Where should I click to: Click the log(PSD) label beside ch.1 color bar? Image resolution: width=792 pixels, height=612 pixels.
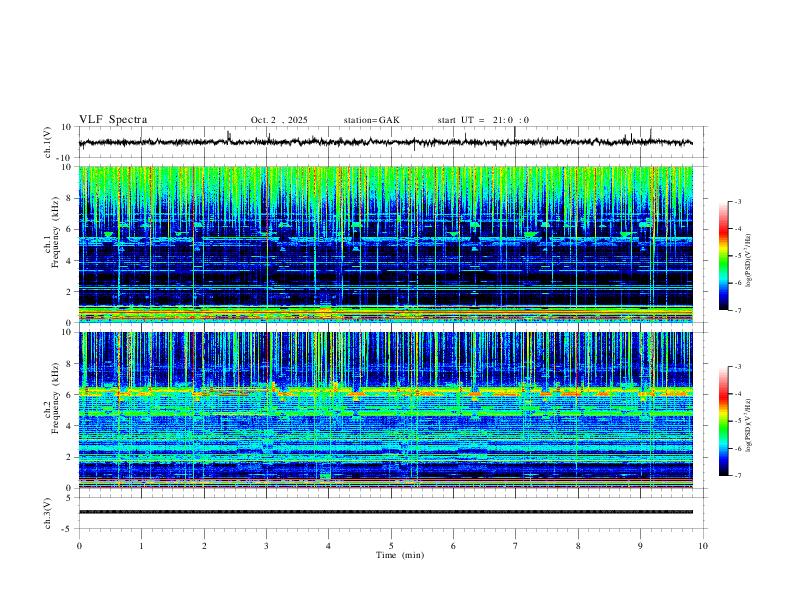click(x=749, y=260)
